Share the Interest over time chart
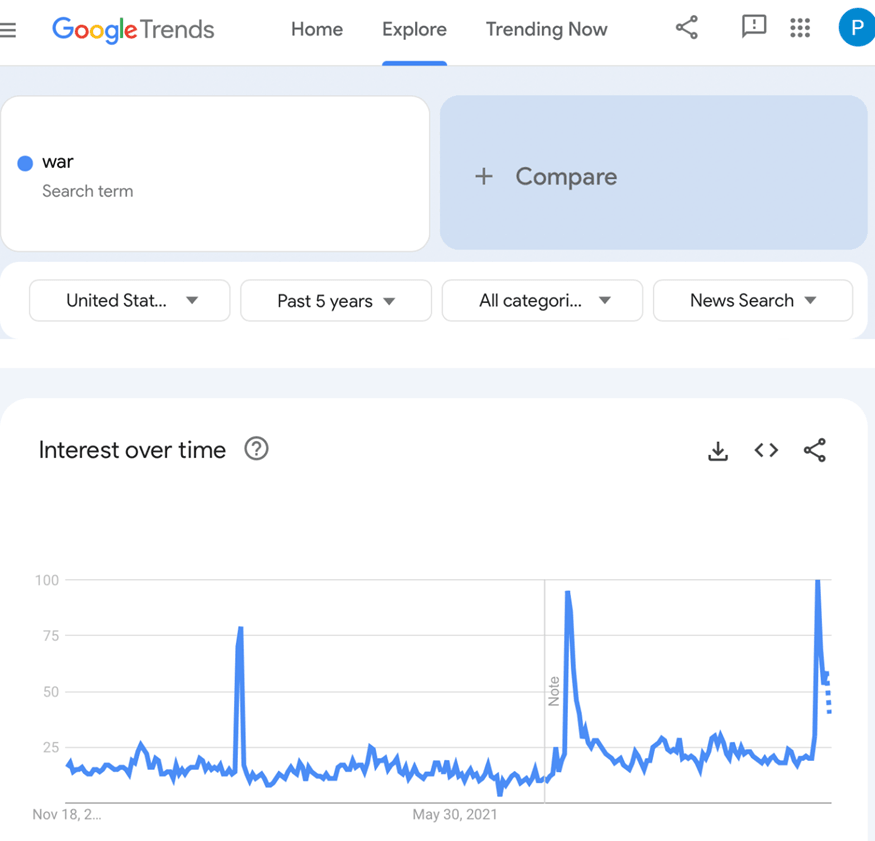Viewport: 875px width, 841px height. tap(815, 451)
